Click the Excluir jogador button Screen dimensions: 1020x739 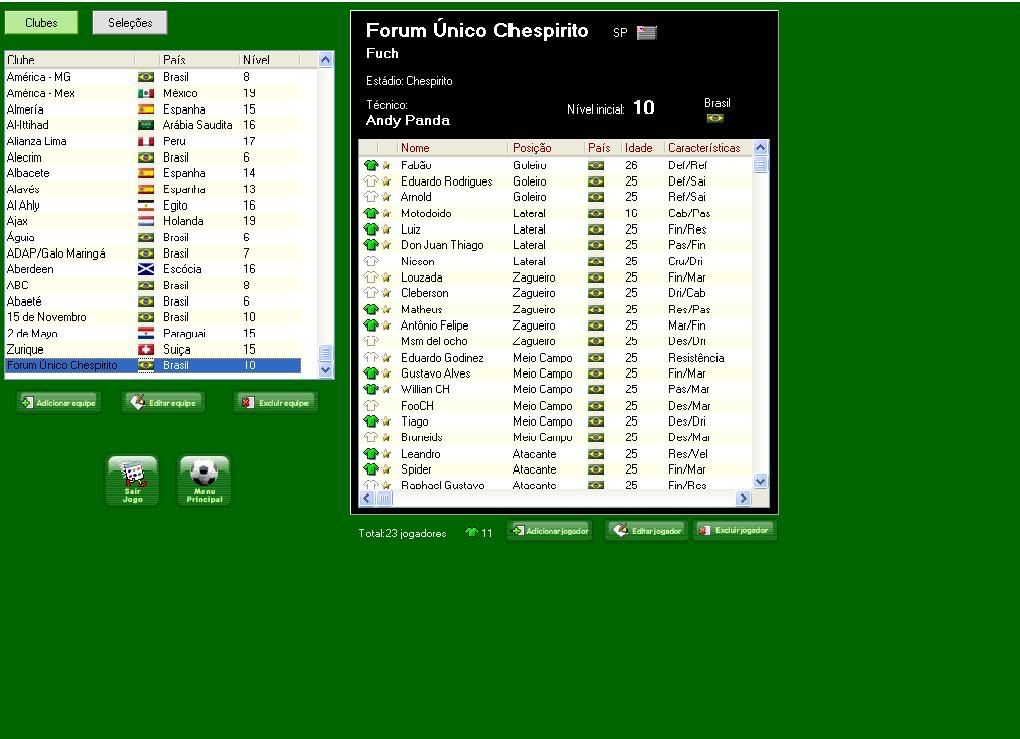tap(735, 530)
